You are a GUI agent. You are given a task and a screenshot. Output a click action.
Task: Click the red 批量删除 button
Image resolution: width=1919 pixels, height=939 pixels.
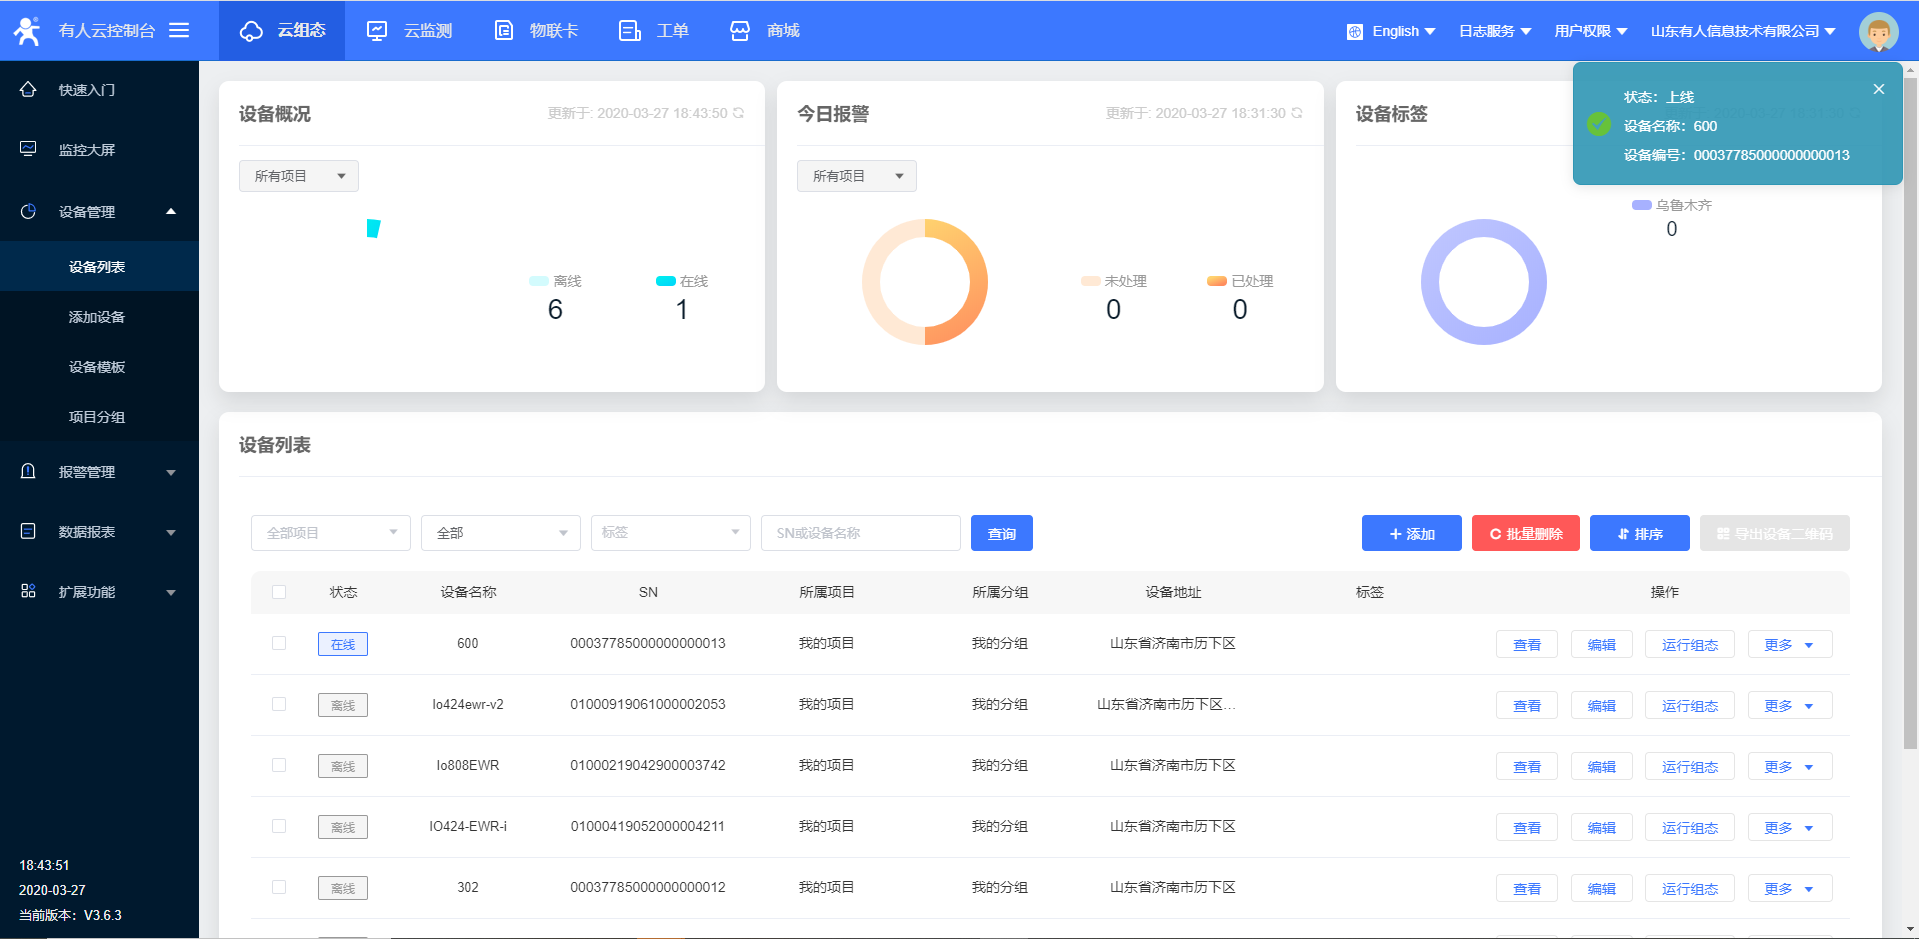point(1525,533)
